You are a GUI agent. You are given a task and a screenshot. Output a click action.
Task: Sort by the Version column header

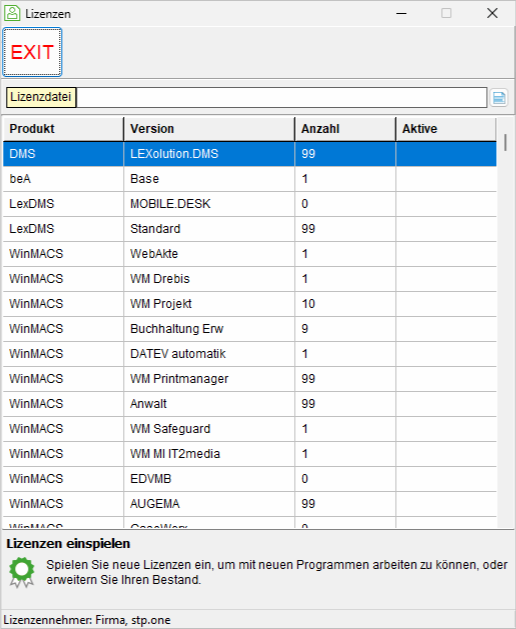[209, 129]
